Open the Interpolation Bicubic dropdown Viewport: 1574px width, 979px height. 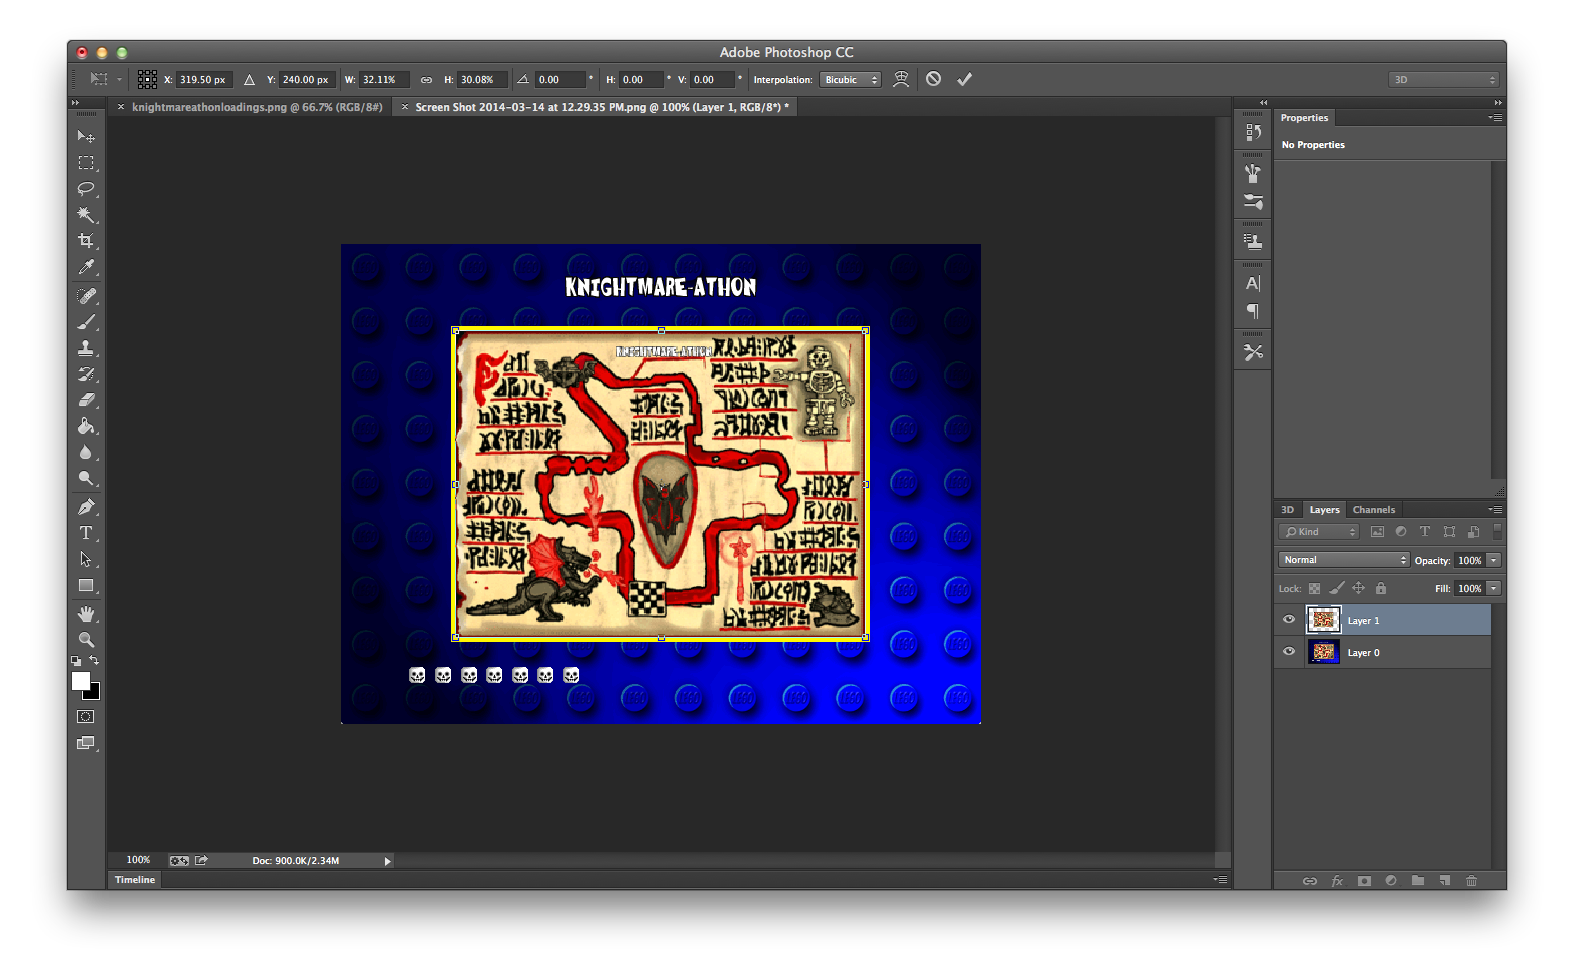pyautogui.click(x=850, y=80)
